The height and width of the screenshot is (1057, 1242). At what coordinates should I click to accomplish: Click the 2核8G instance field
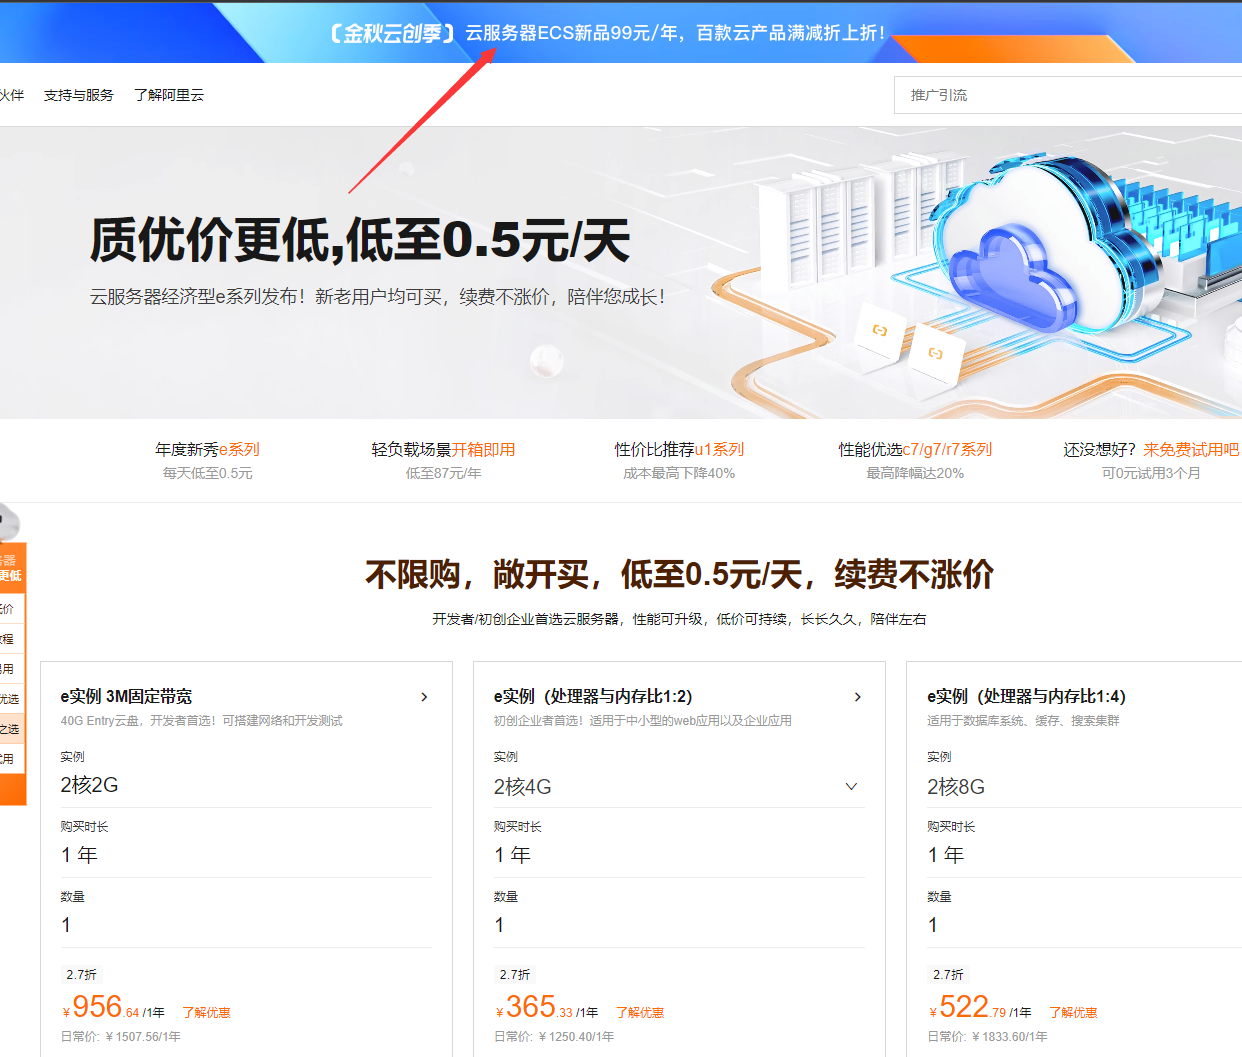1084,787
